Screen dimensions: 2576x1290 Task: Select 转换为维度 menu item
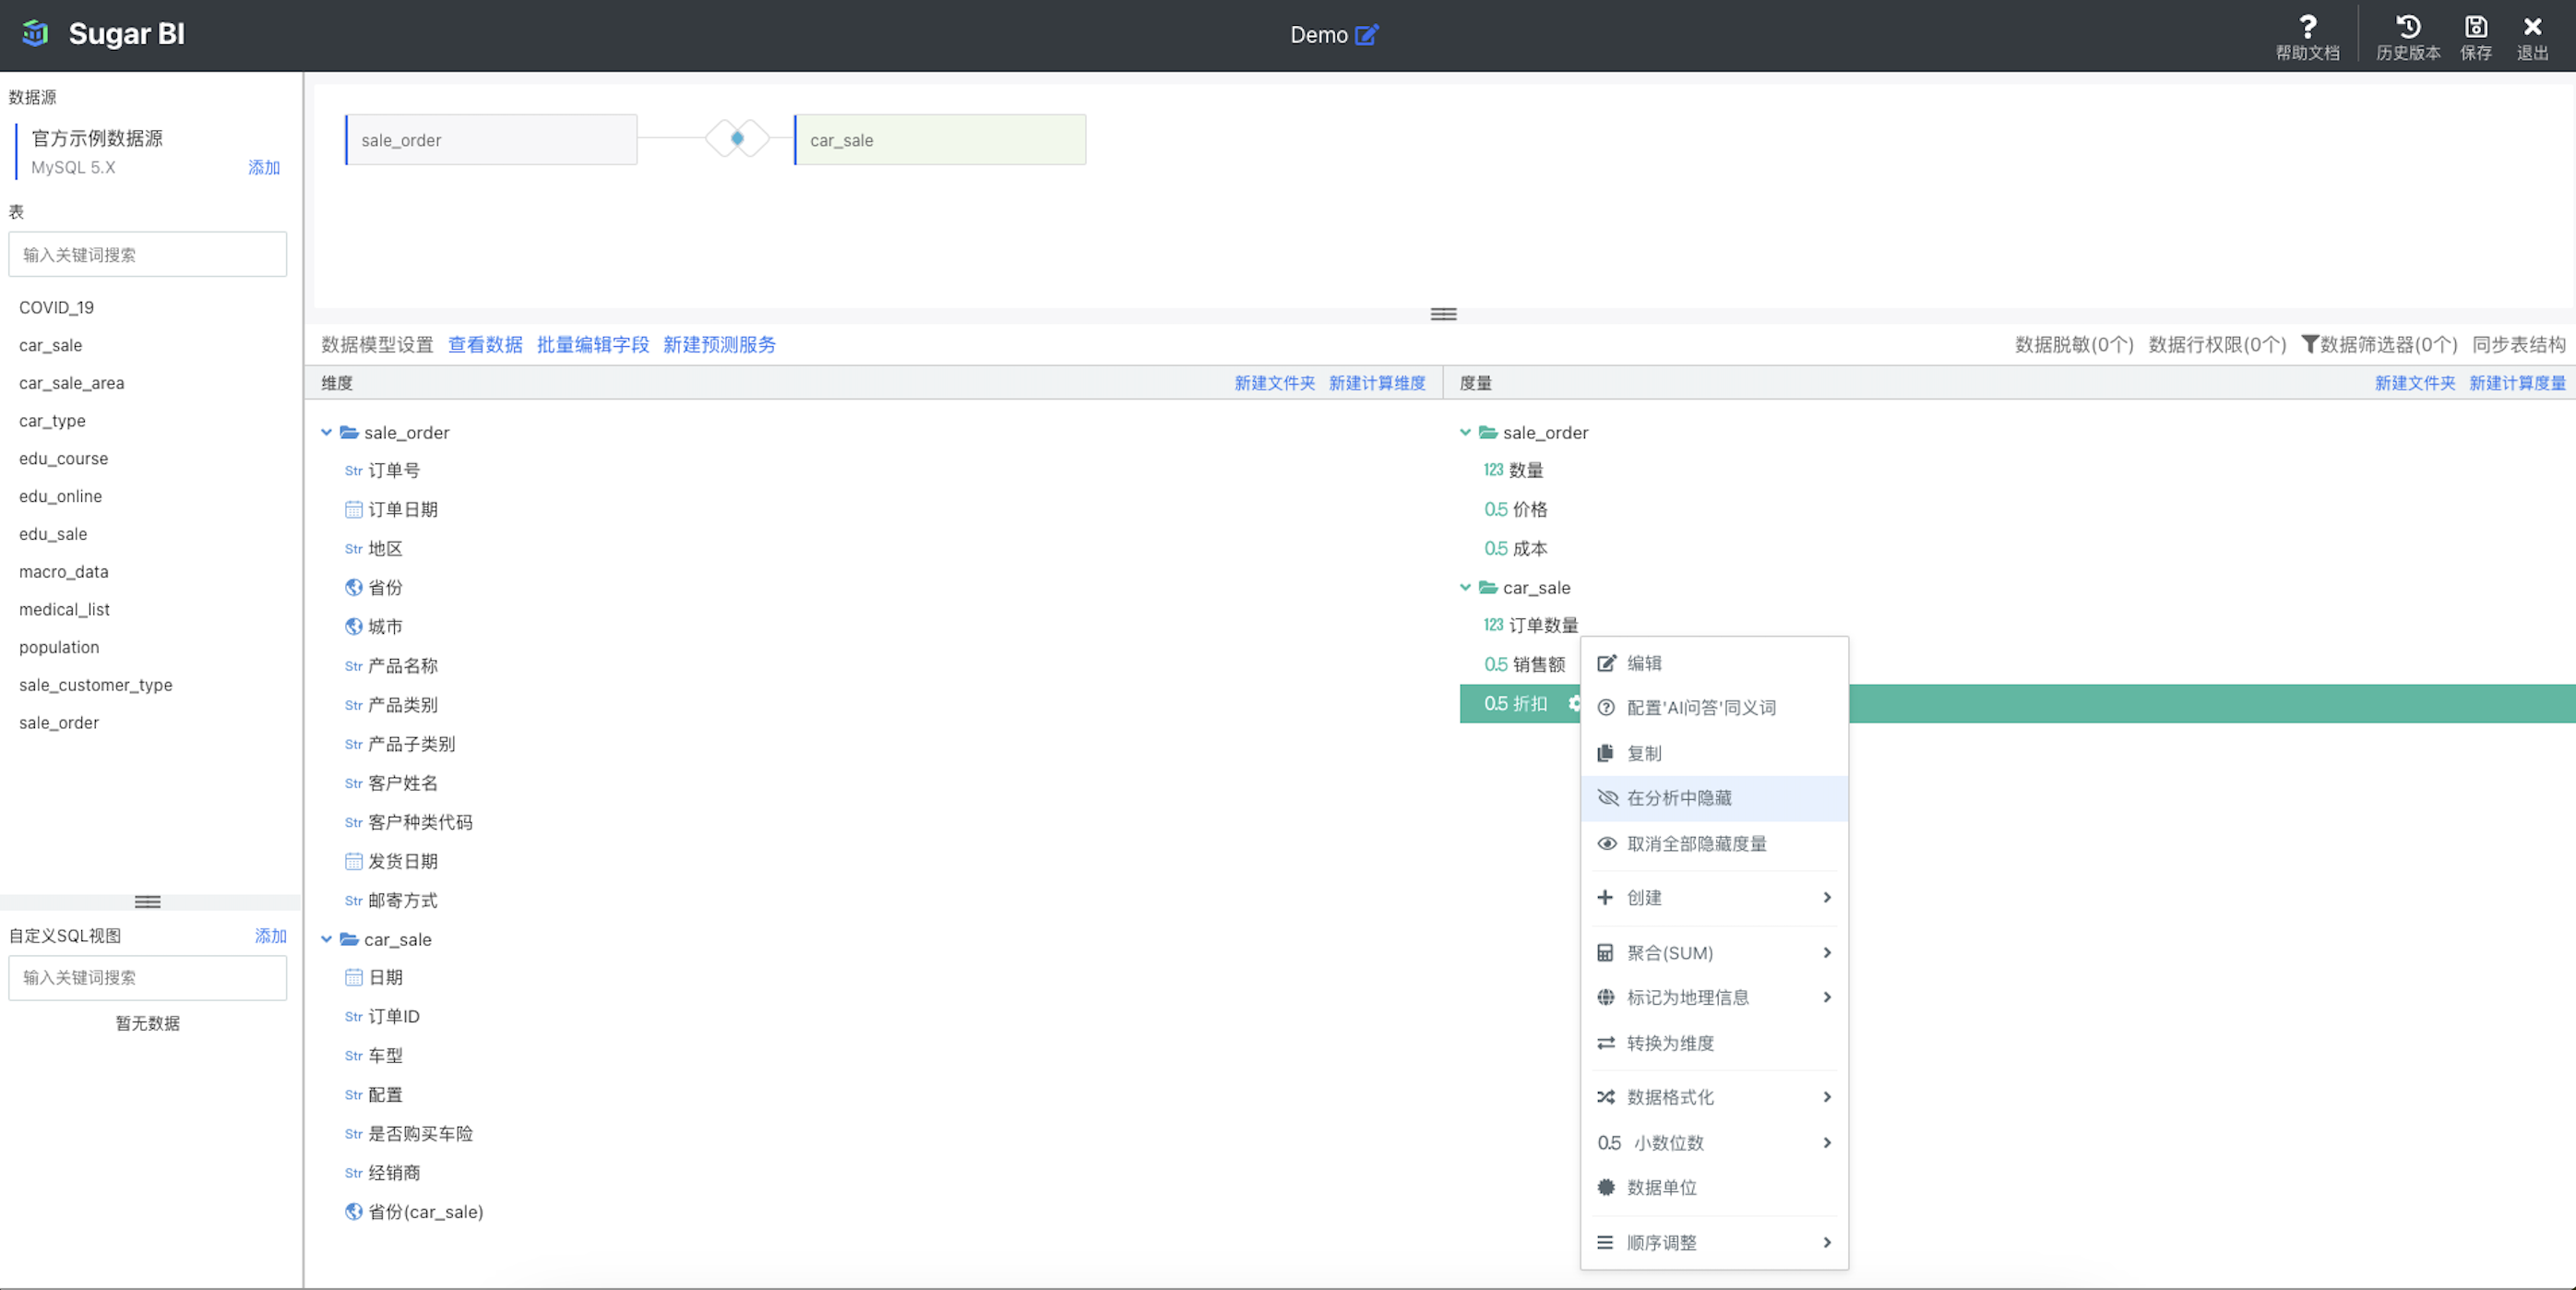pyautogui.click(x=1714, y=1044)
